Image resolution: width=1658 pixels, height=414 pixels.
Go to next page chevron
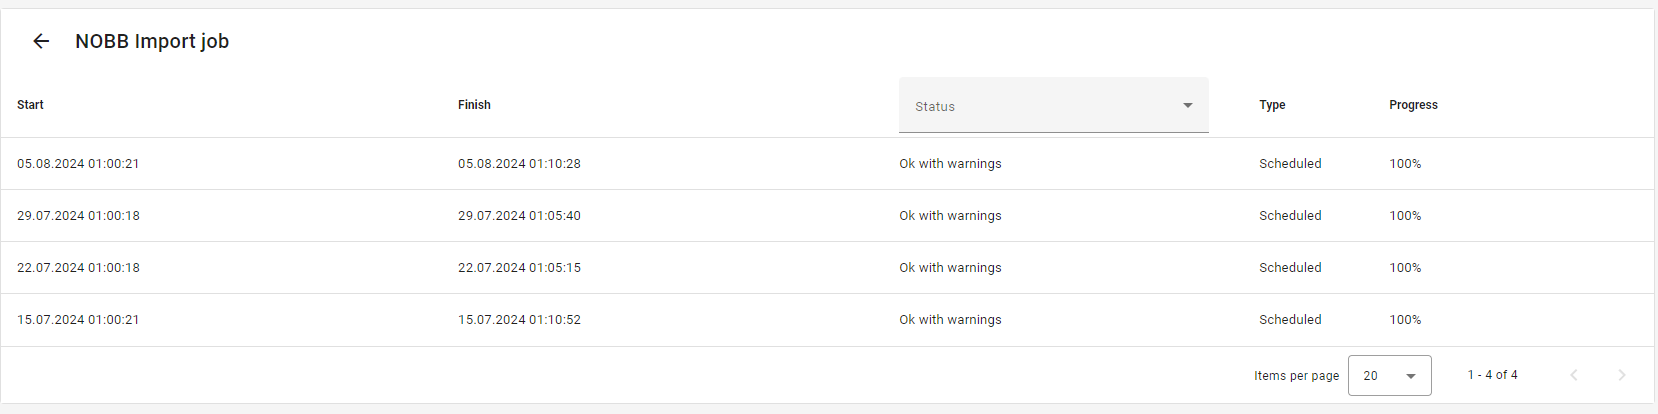tap(1622, 375)
